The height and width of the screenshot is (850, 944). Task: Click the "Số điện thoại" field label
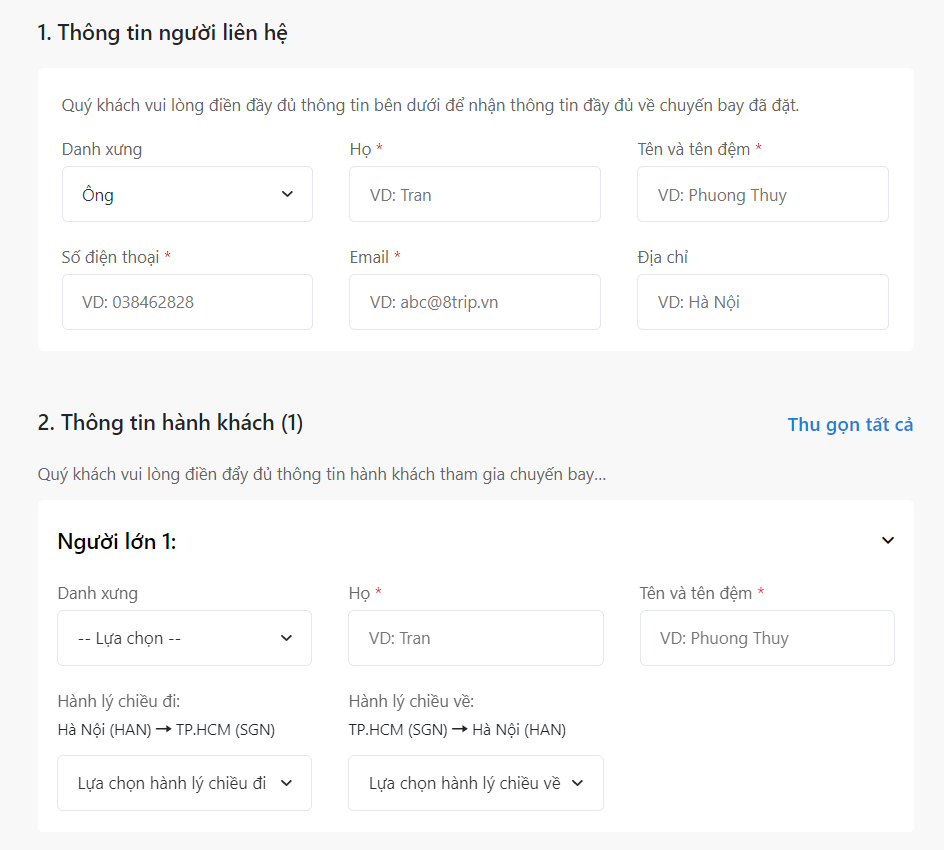pyautogui.click(x=110, y=257)
